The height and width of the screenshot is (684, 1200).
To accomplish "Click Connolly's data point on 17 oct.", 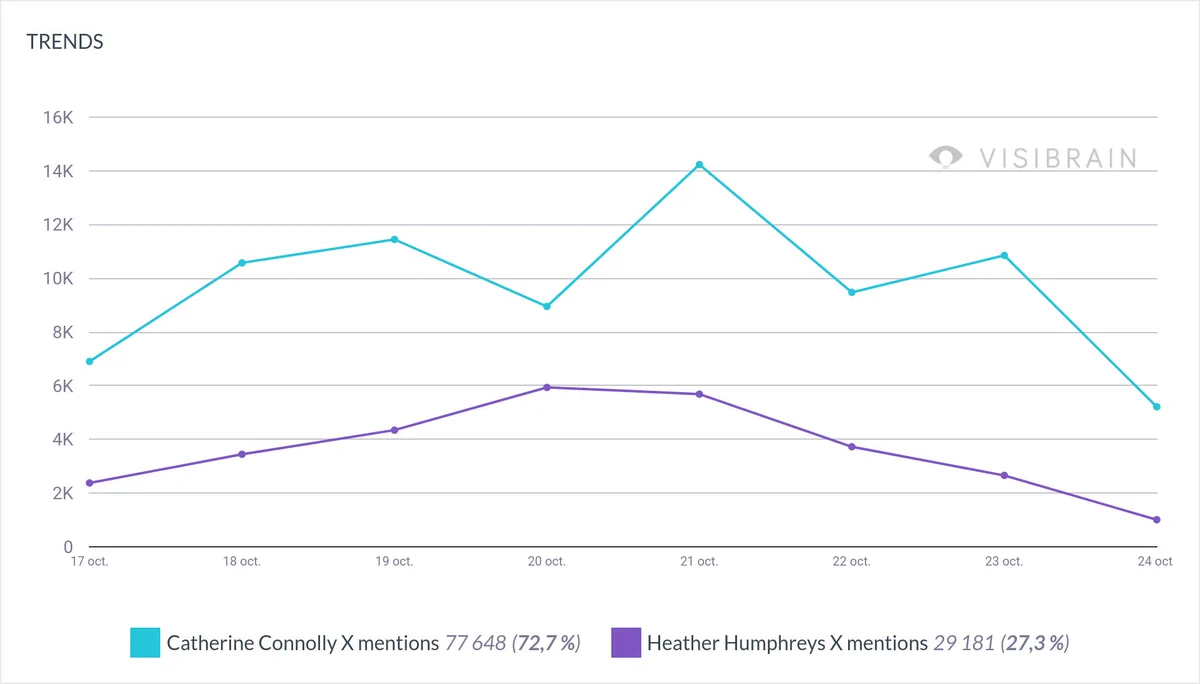I will point(90,361).
